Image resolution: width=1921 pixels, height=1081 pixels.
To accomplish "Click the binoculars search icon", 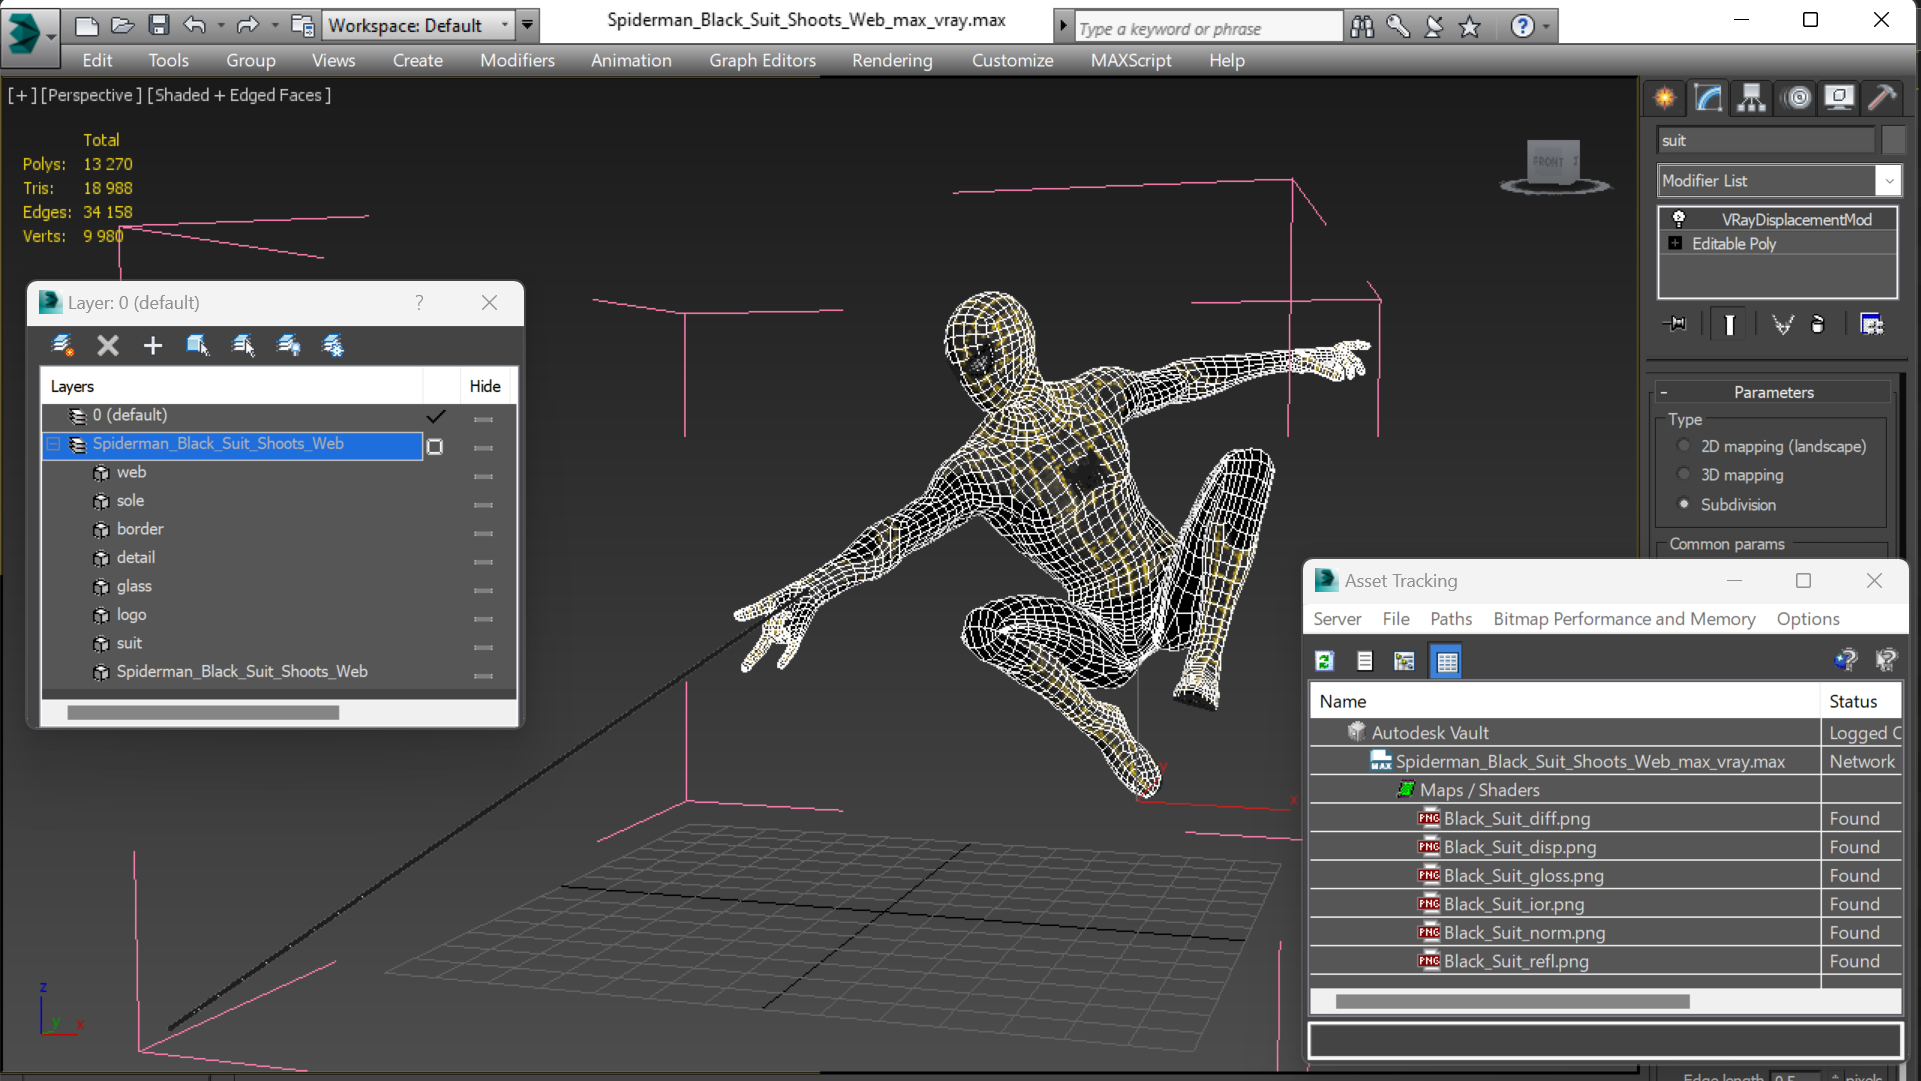I will tap(1362, 27).
